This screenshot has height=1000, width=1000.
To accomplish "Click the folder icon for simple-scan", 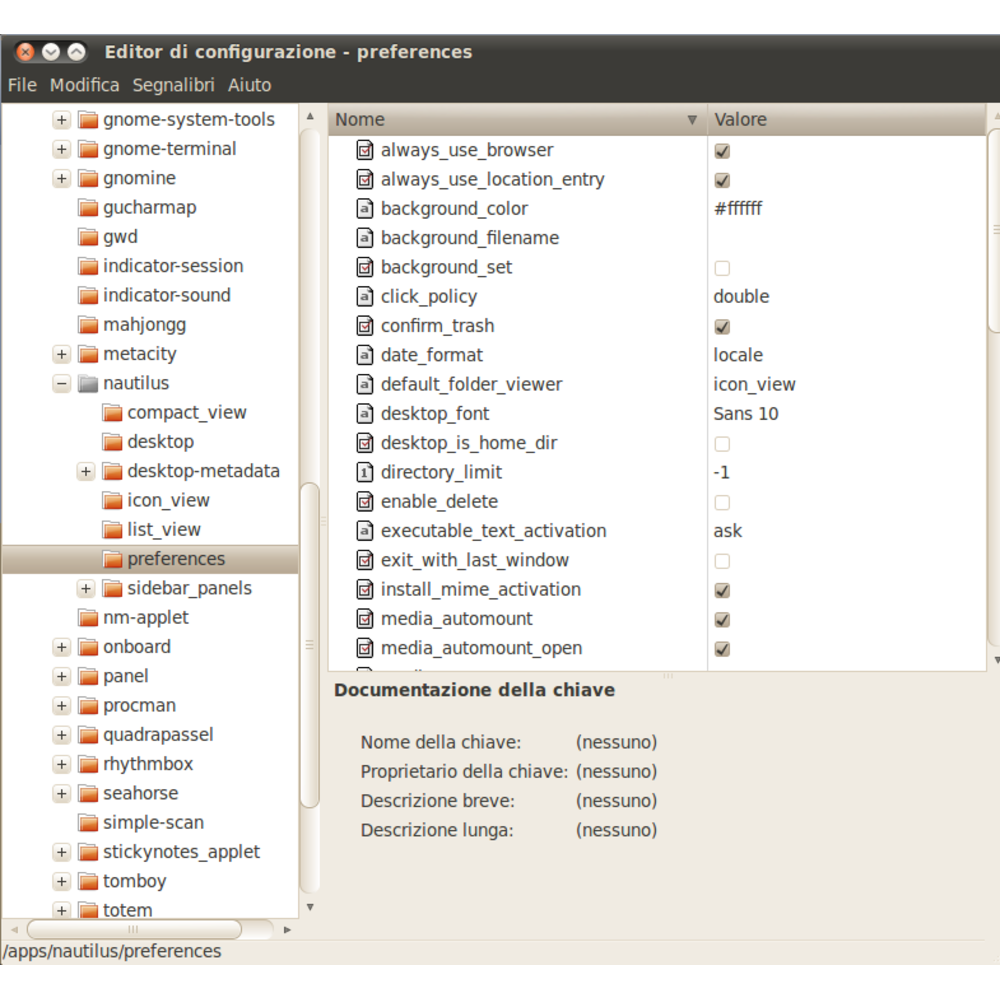I will coord(86,822).
